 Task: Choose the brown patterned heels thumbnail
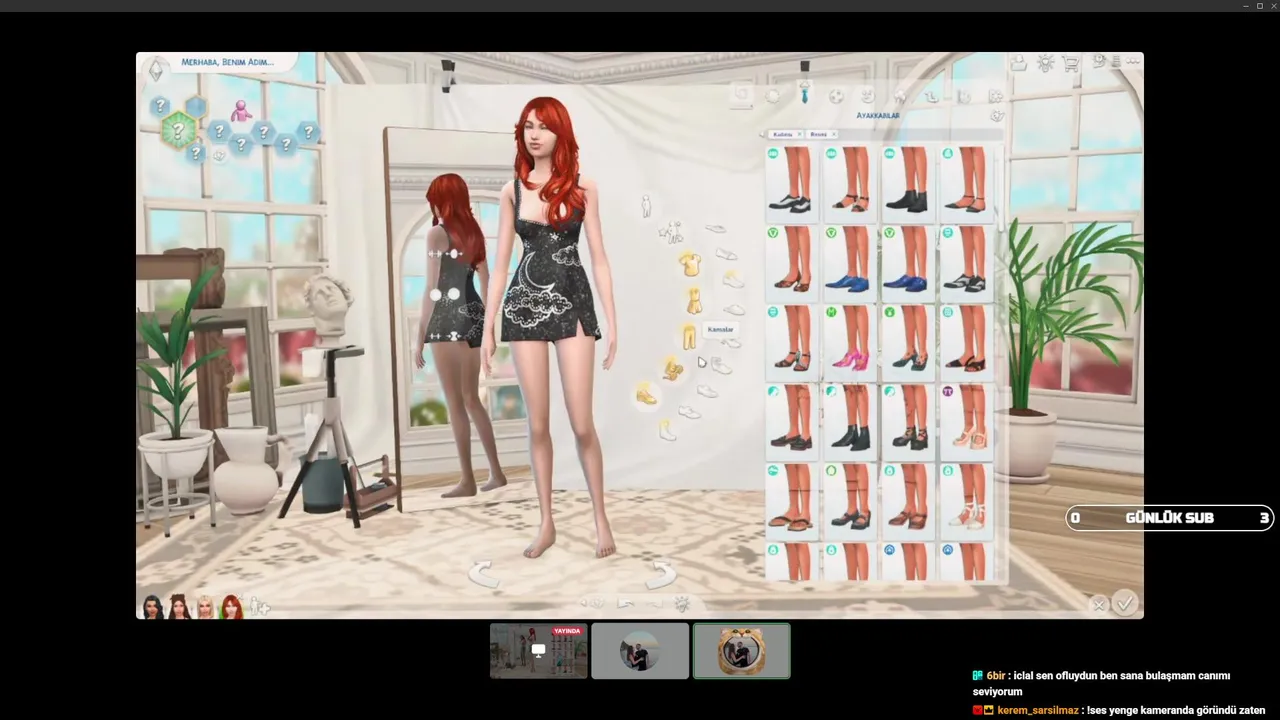(x=793, y=263)
